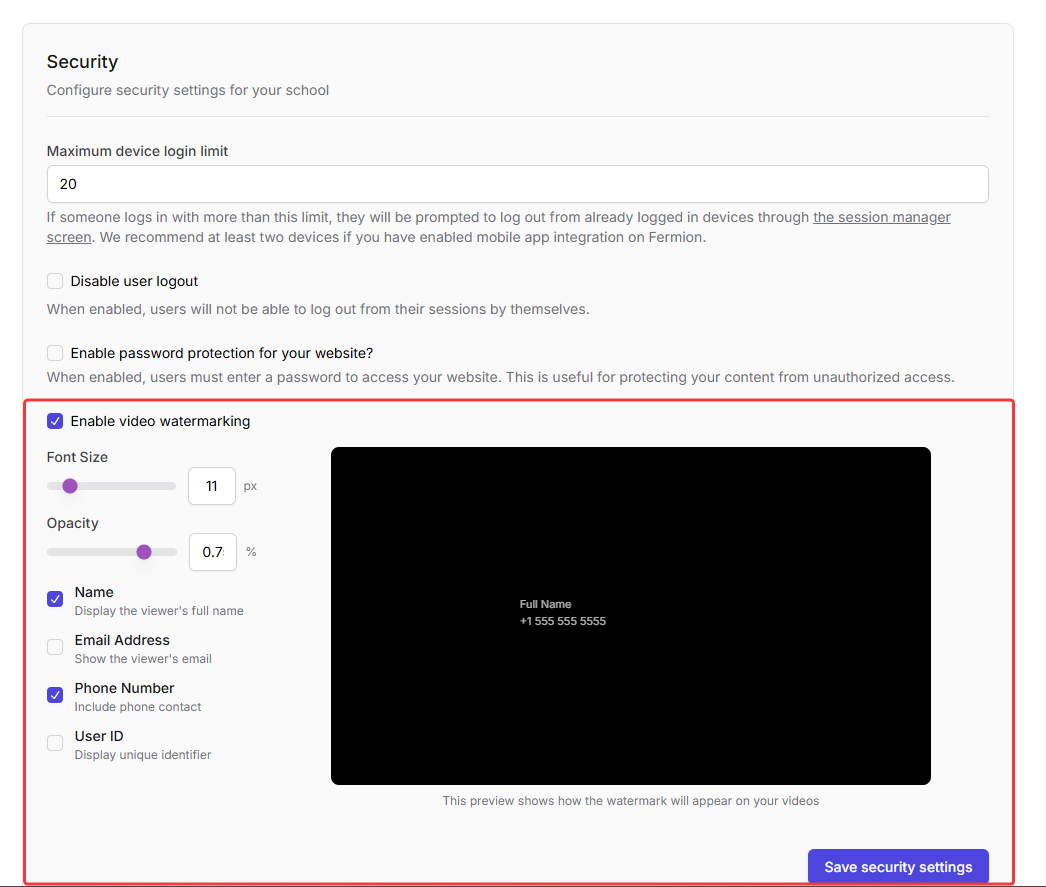Disable the Phone Number watermark checkbox
Screen dimensions: 1046x887
pos(55,695)
